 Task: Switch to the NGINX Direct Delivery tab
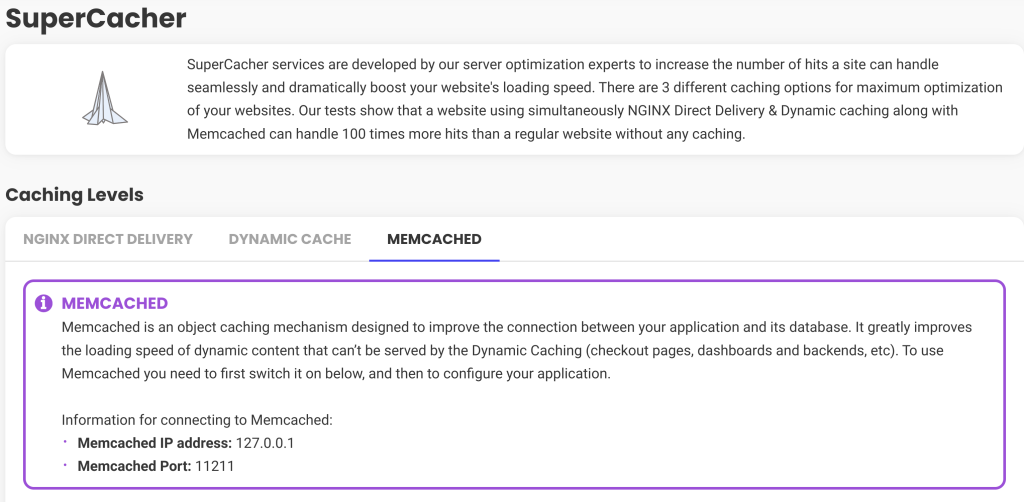tap(108, 239)
